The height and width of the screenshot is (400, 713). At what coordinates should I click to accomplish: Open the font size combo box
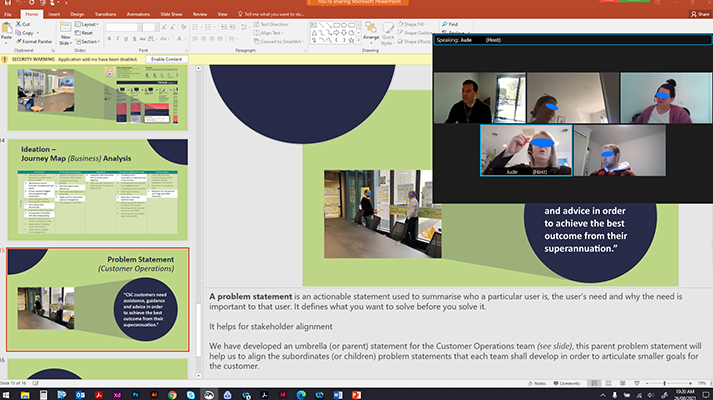click(150, 27)
